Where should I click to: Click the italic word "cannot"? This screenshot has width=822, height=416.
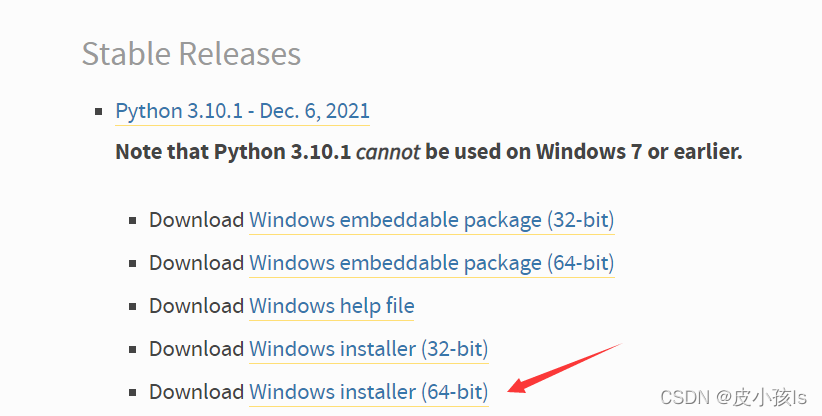[389, 153]
